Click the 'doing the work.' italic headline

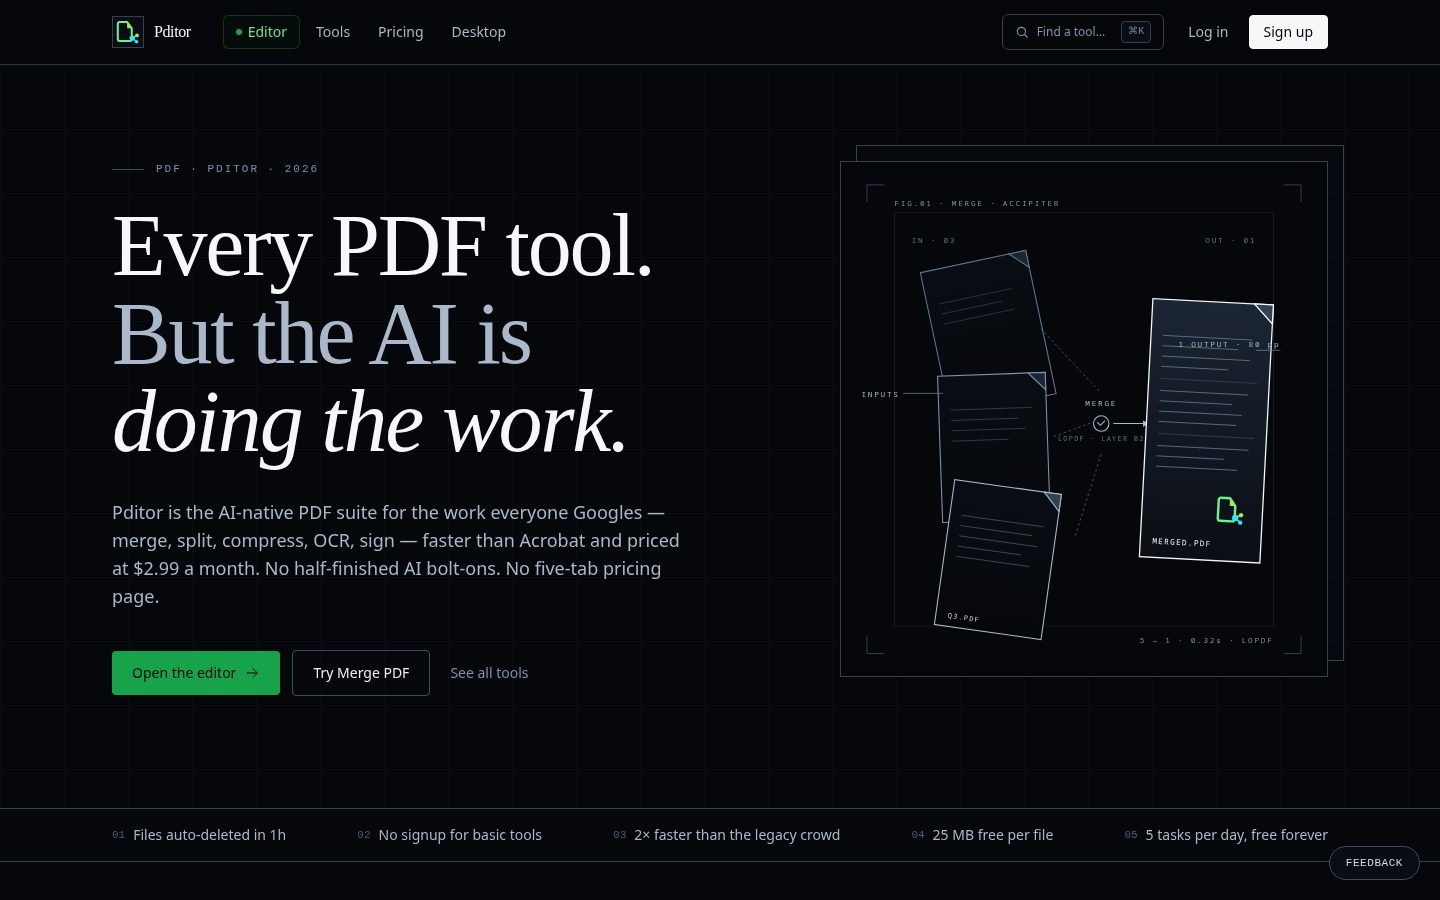coord(370,423)
